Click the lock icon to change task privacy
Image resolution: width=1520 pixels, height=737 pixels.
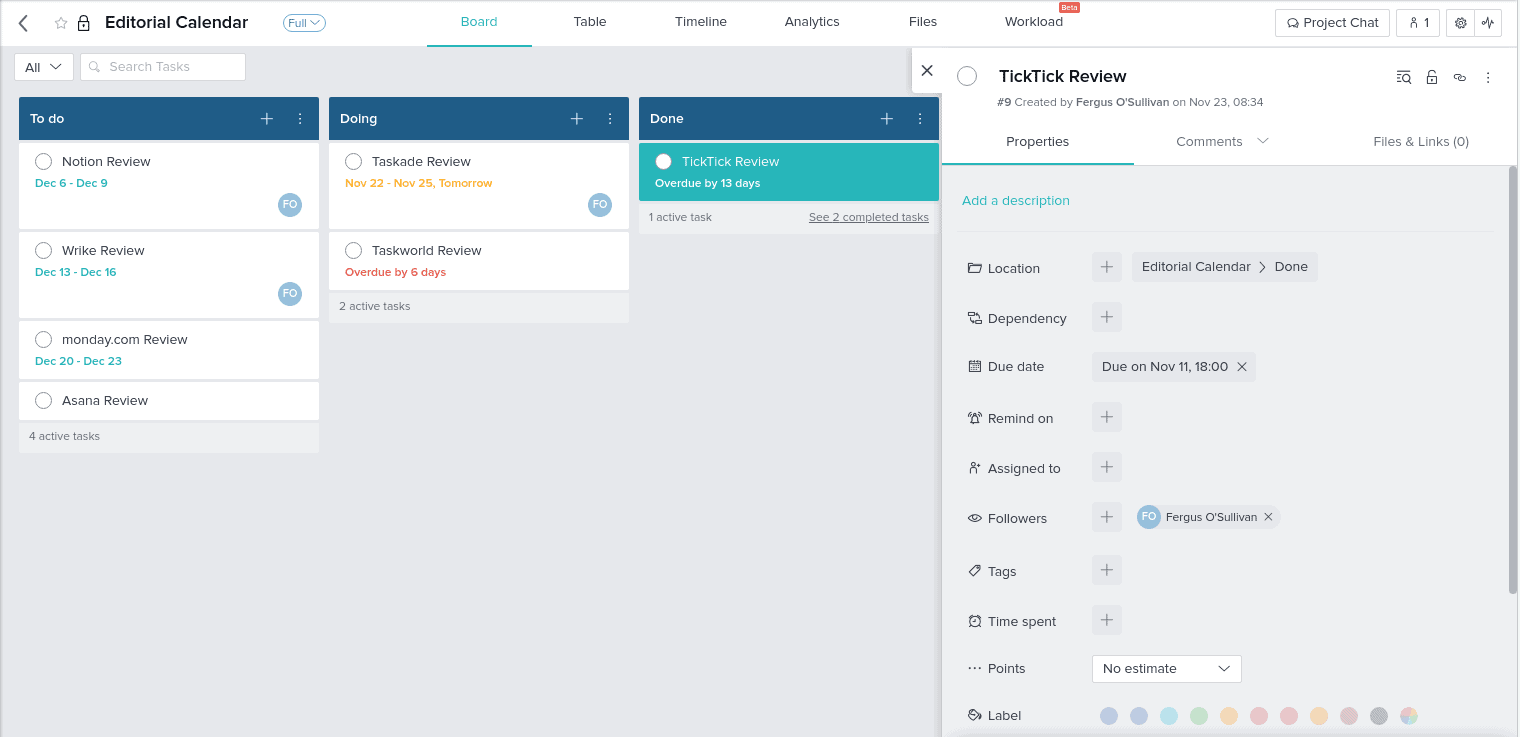1431,76
